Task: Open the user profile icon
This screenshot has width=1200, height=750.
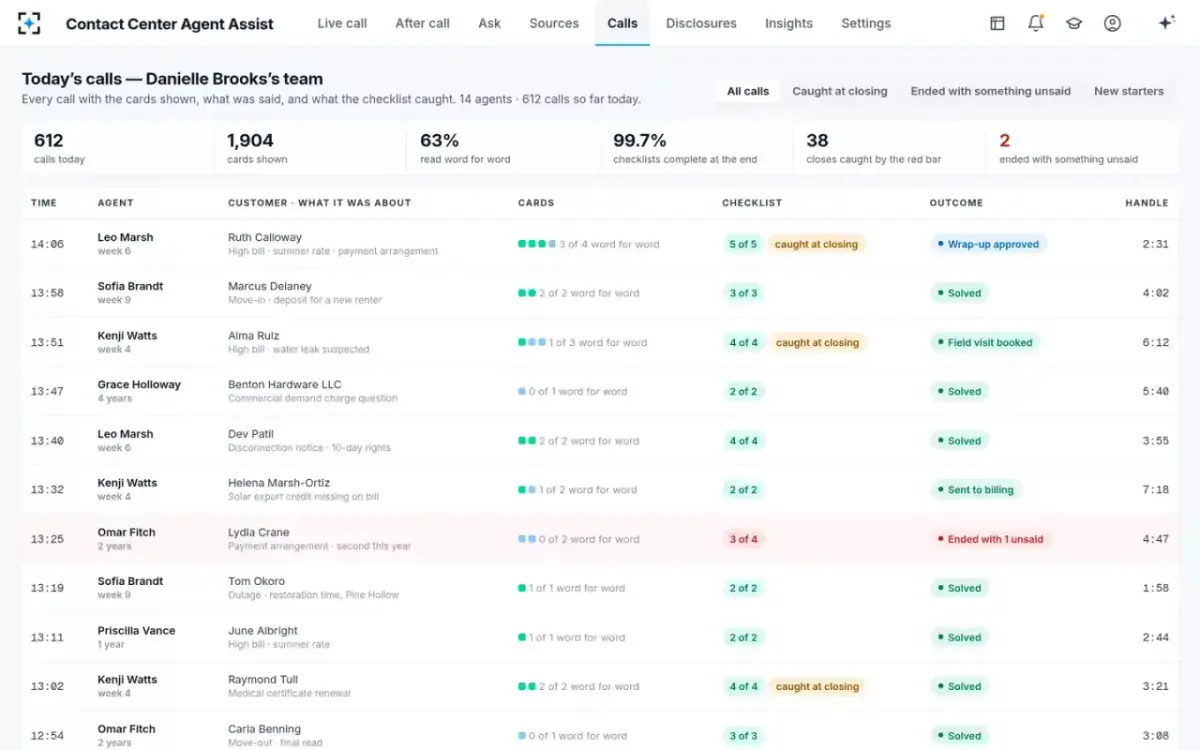Action: (x=1112, y=23)
